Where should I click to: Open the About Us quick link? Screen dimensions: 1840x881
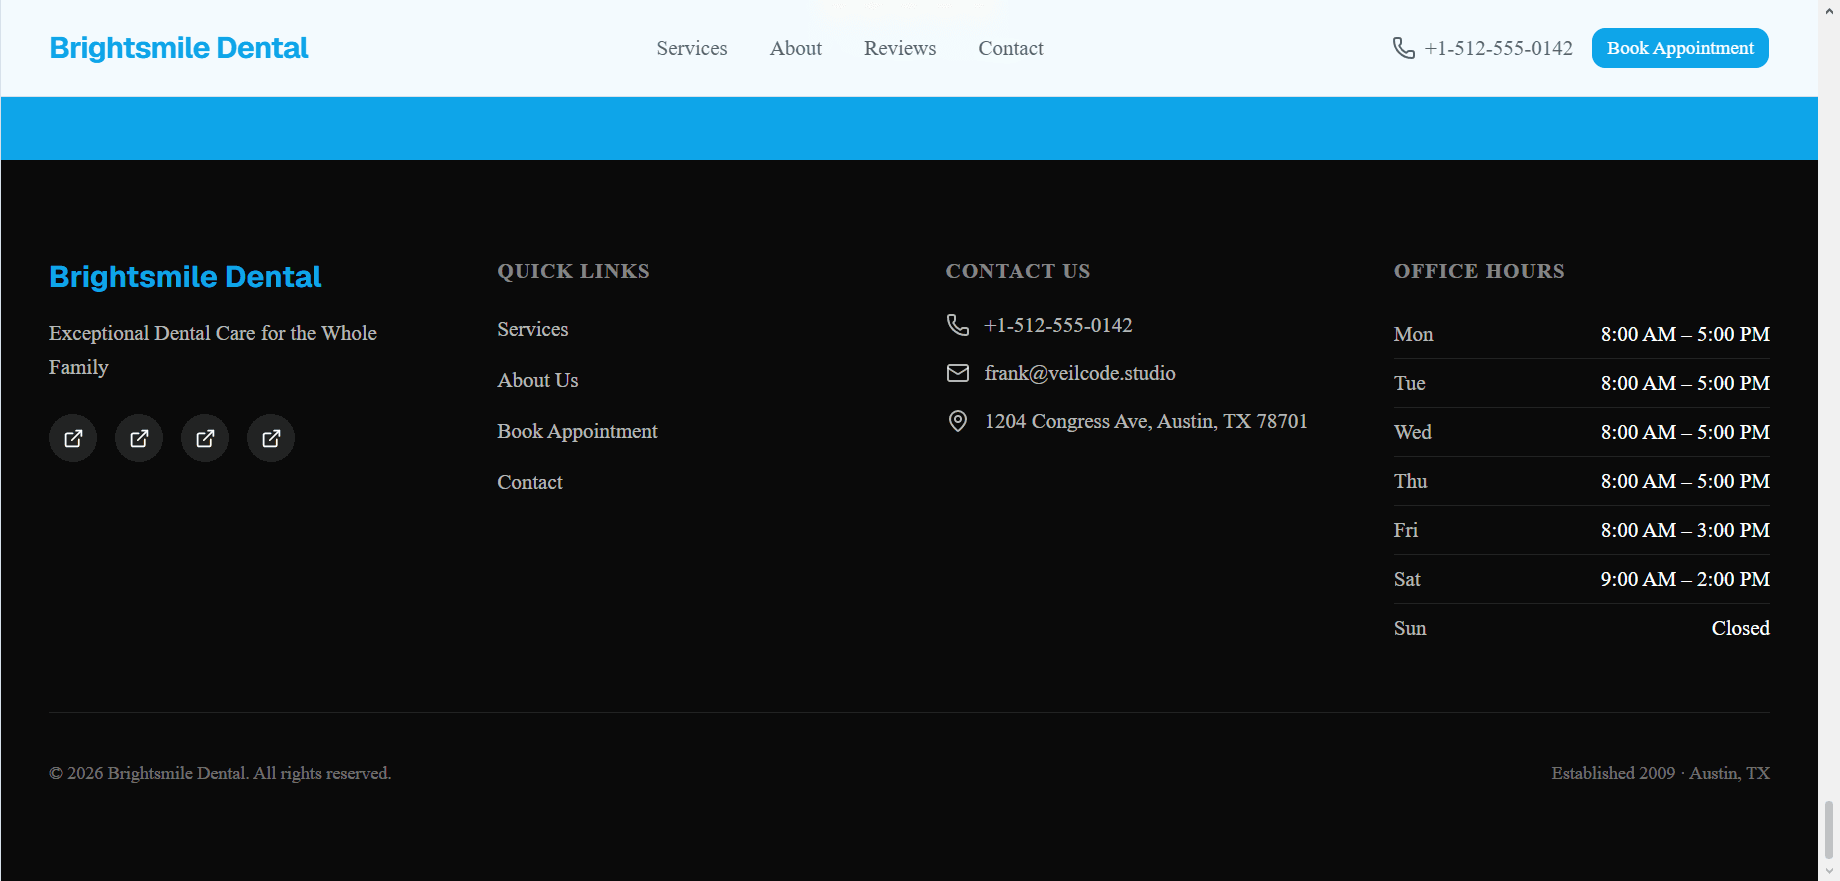(538, 380)
